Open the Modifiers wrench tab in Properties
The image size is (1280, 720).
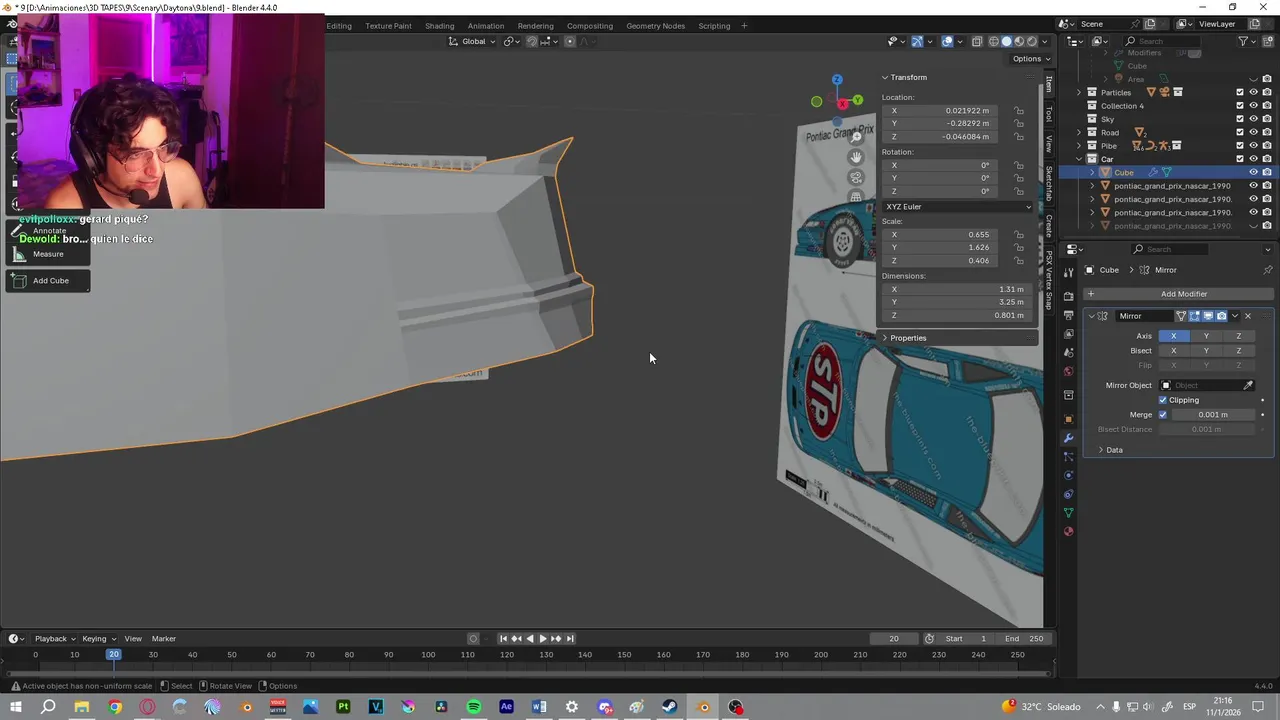(1068, 437)
